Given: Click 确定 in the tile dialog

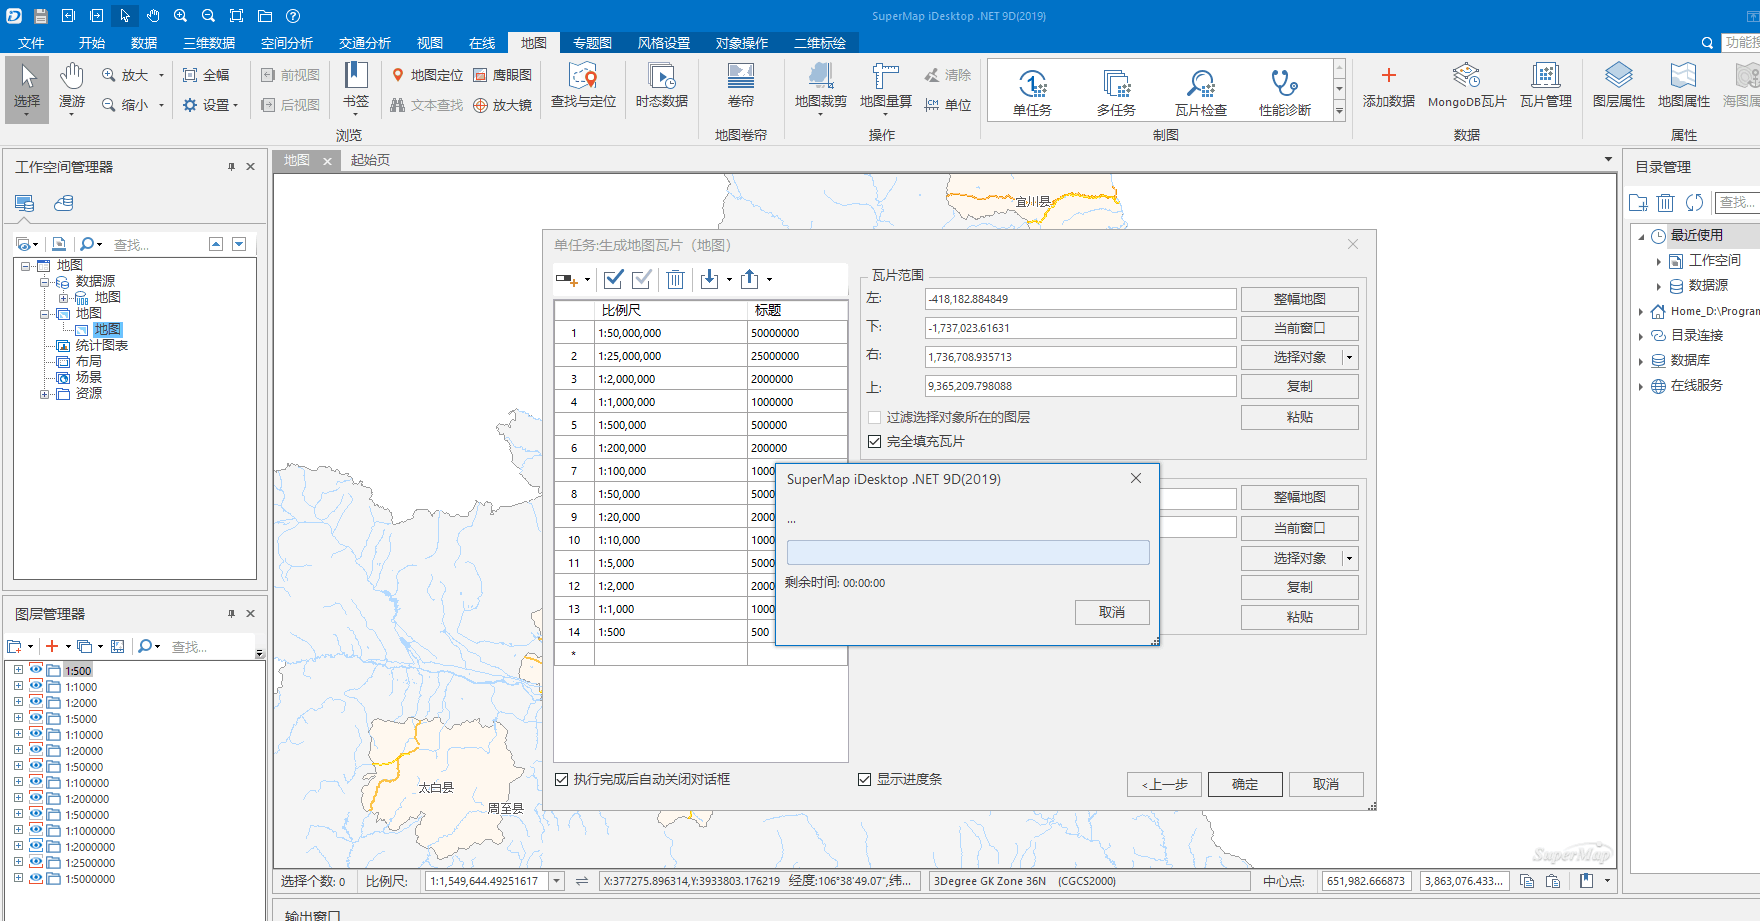Looking at the screenshot, I should coord(1245,785).
